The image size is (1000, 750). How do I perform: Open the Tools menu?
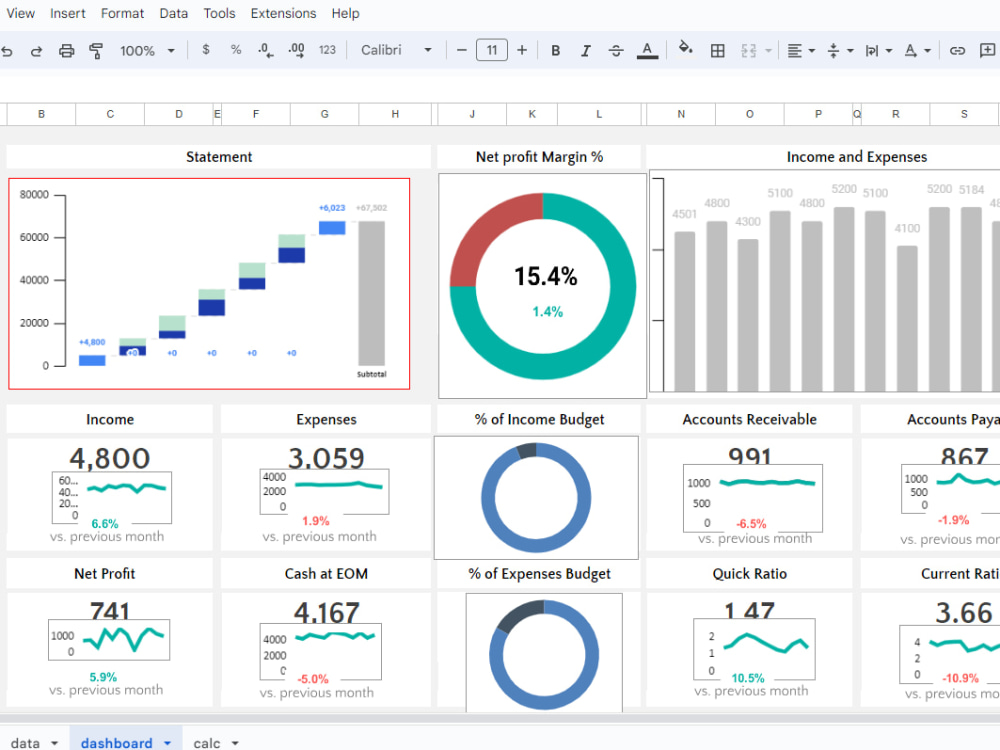219,13
